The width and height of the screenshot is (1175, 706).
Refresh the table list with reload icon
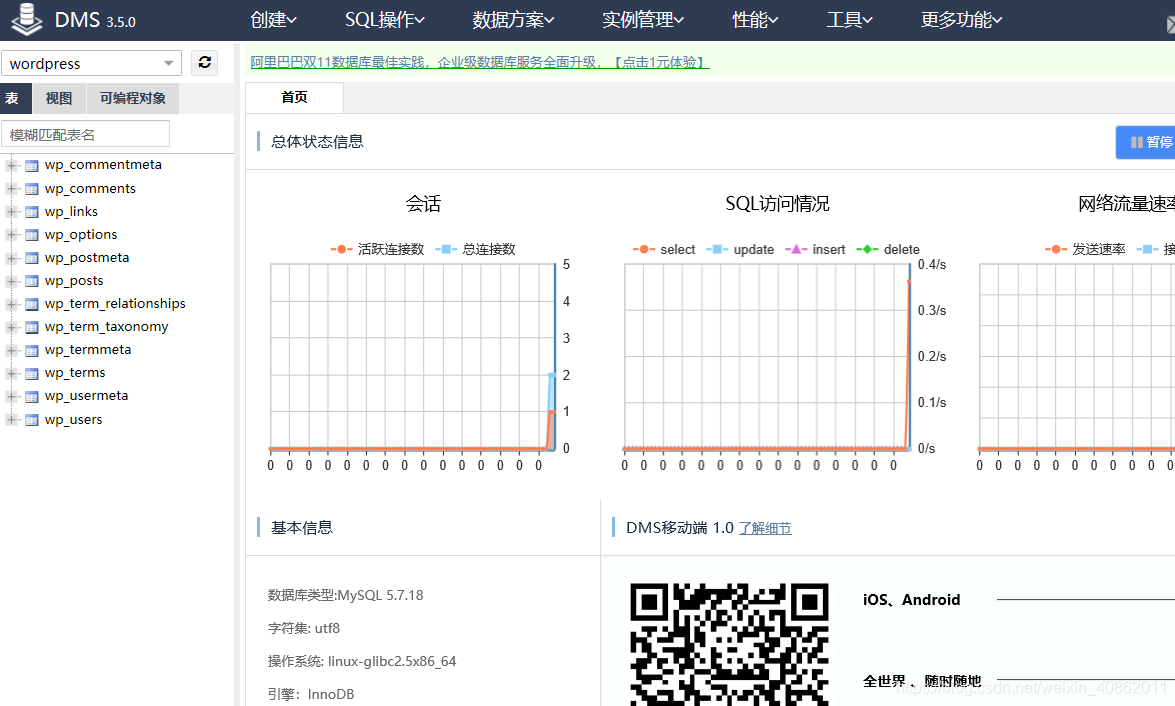point(205,63)
